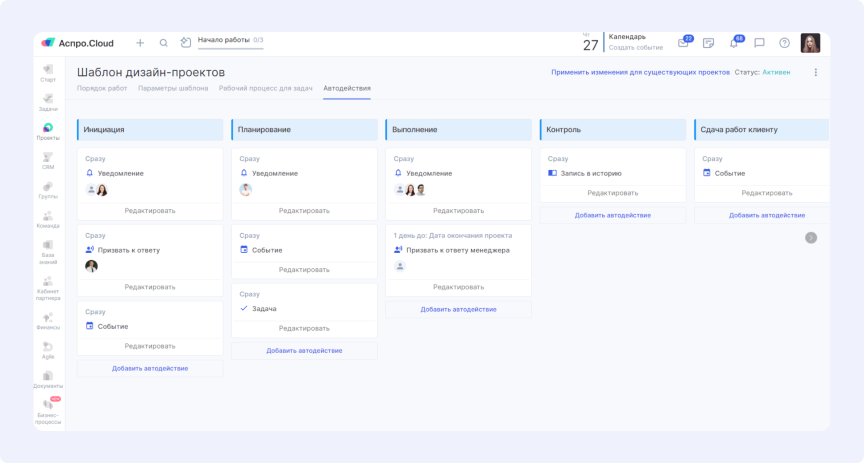Click the Инициация column header
The height and width of the screenshot is (463, 864).
point(150,130)
